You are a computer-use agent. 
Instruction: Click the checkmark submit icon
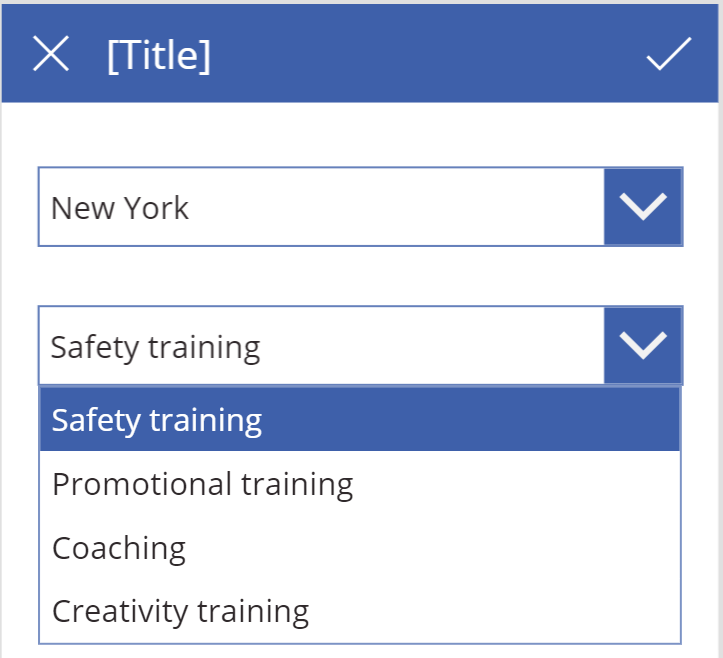[x=669, y=53]
